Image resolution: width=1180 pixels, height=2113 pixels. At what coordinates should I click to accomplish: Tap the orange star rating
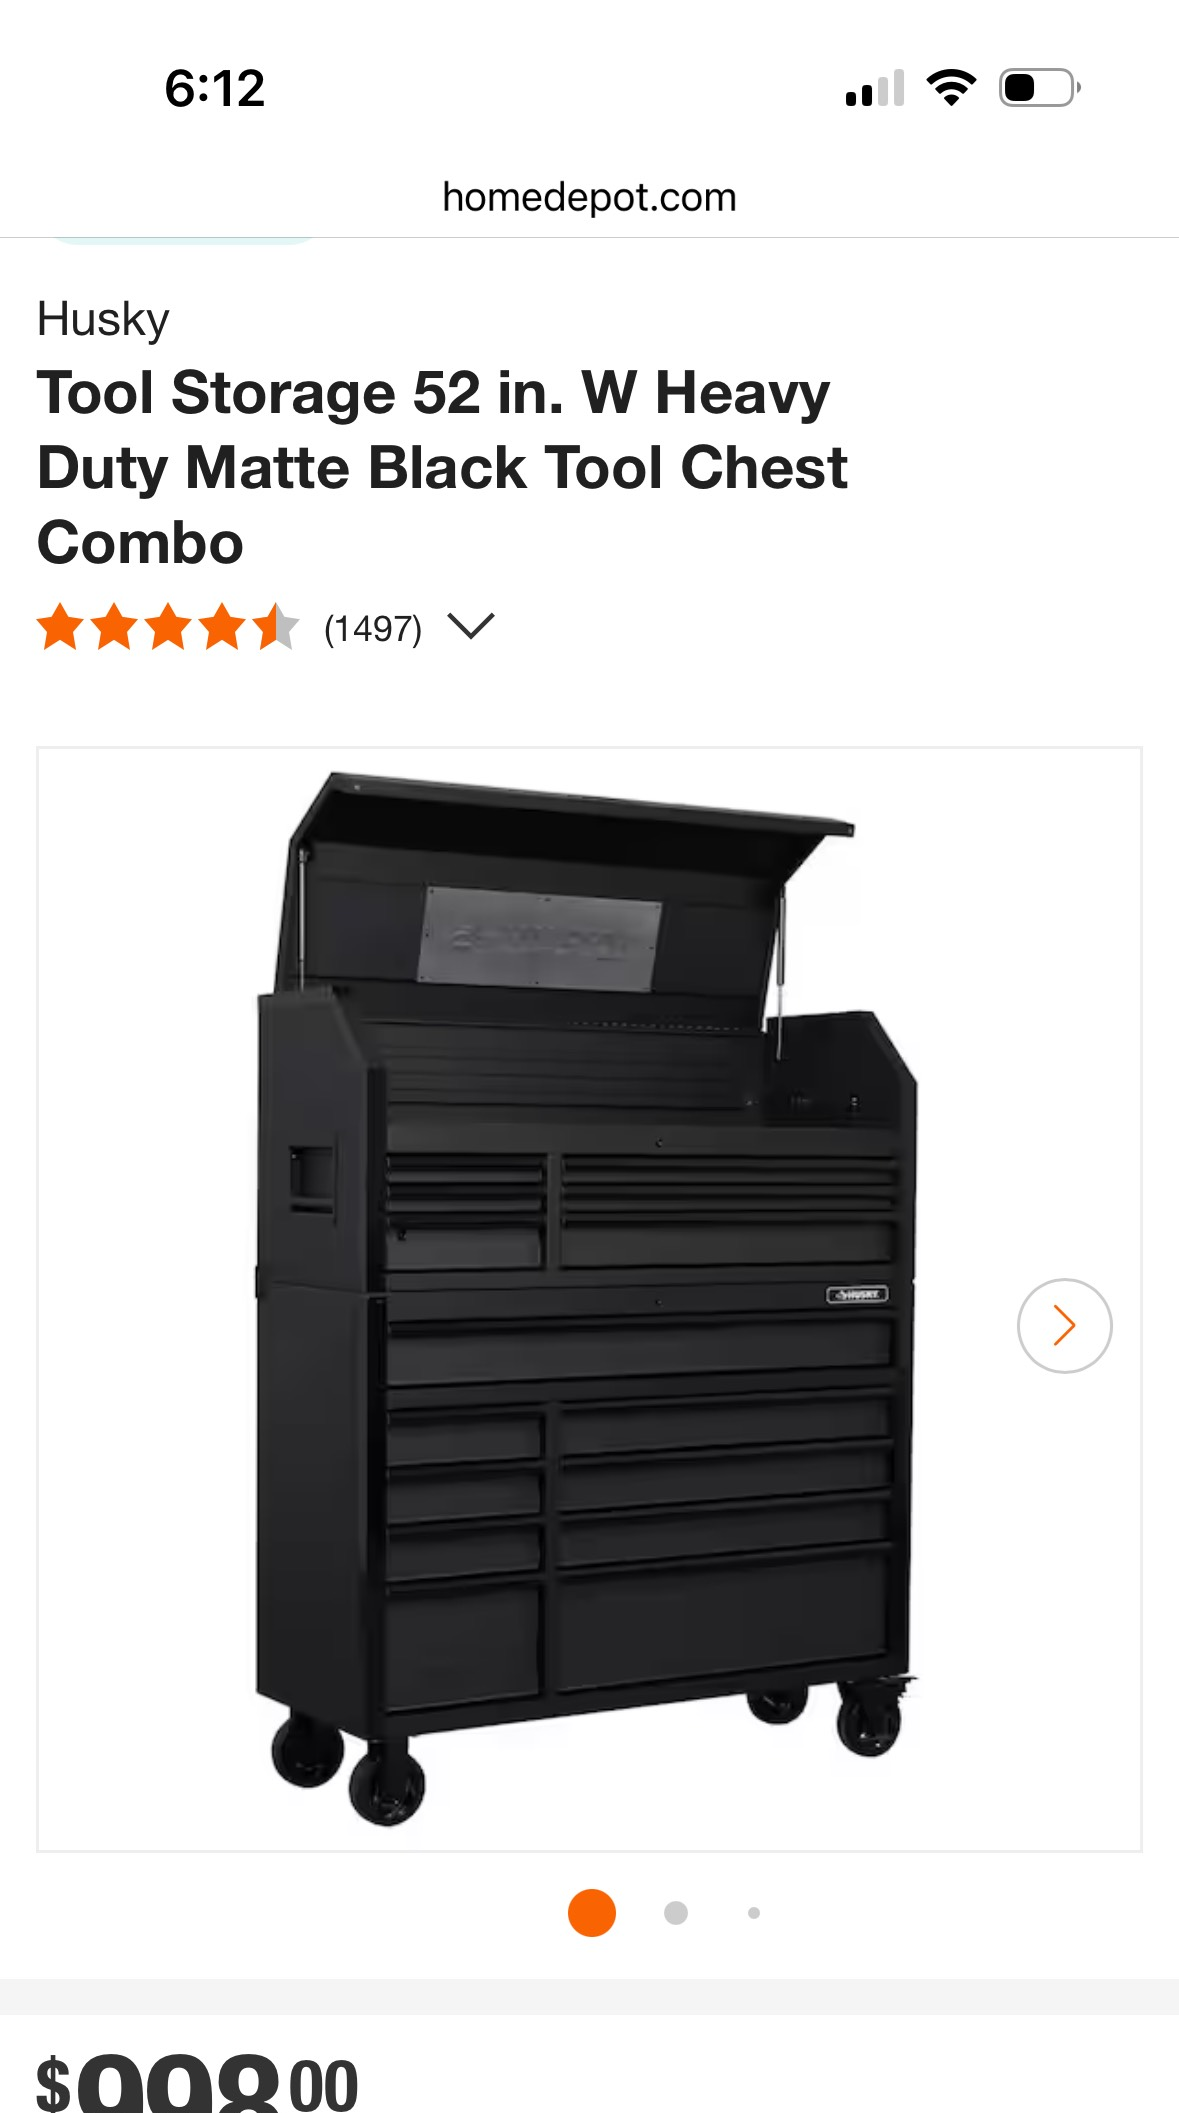click(x=168, y=627)
